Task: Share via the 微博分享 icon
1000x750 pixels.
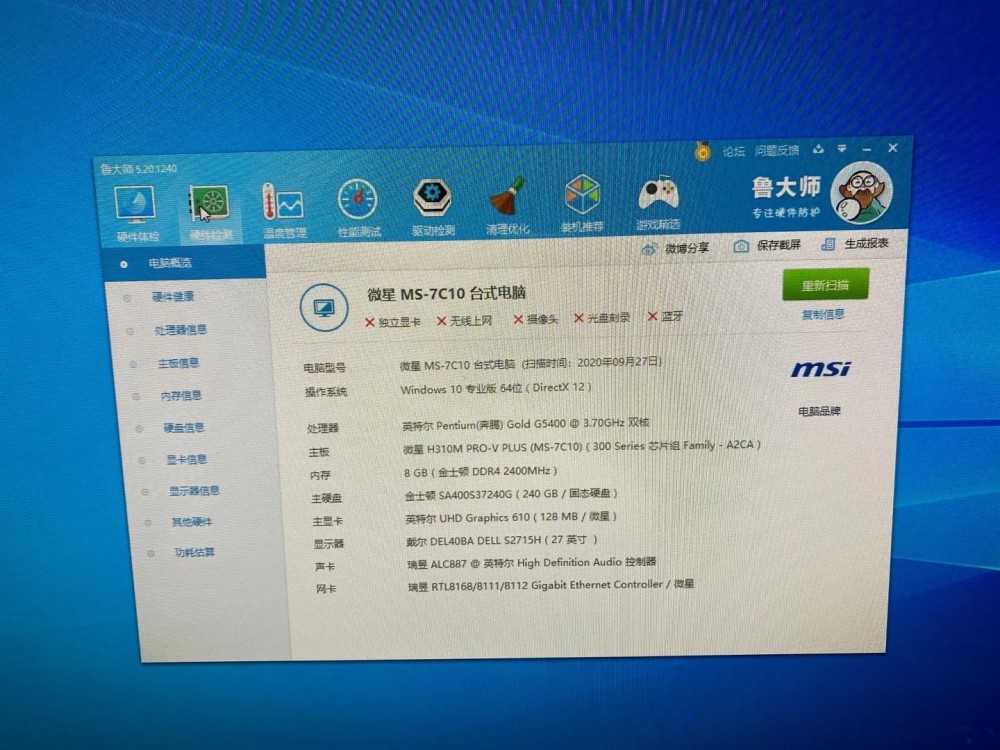Action: (650, 247)
